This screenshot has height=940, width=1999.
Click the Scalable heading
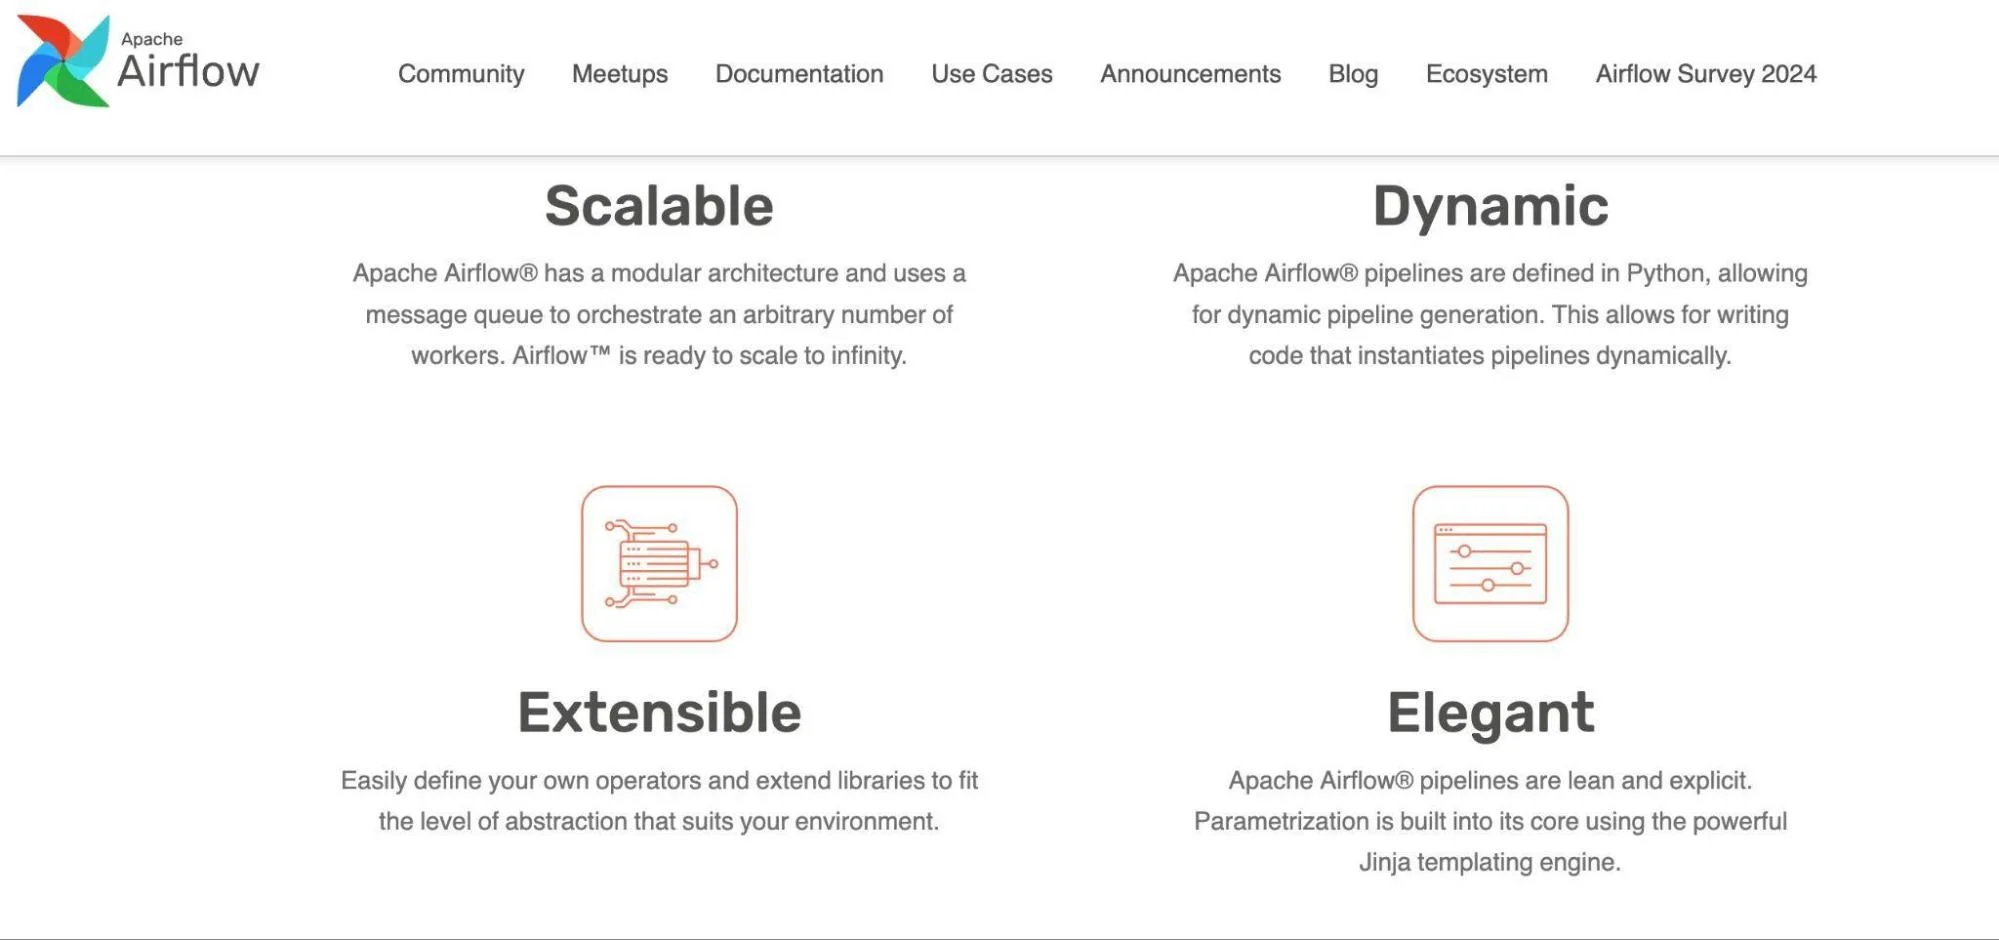[659, 206]
